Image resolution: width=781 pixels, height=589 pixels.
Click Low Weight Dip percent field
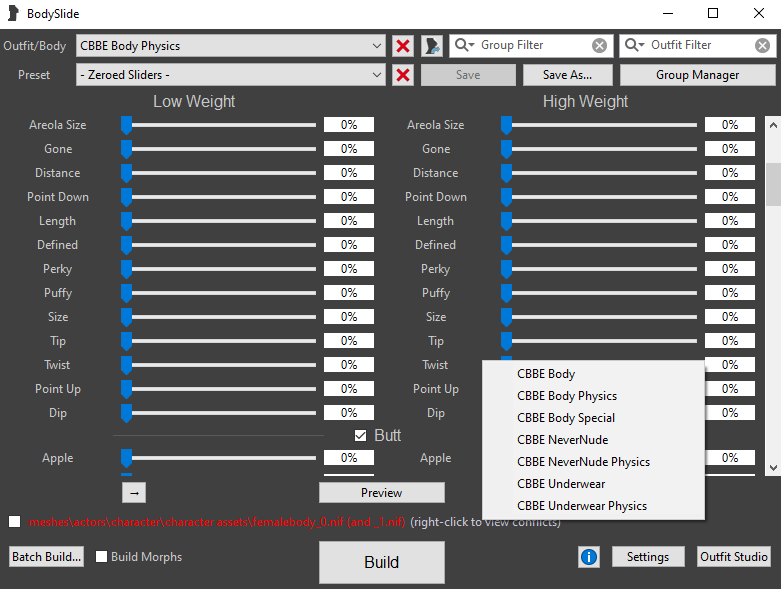[x=349, y=413]
